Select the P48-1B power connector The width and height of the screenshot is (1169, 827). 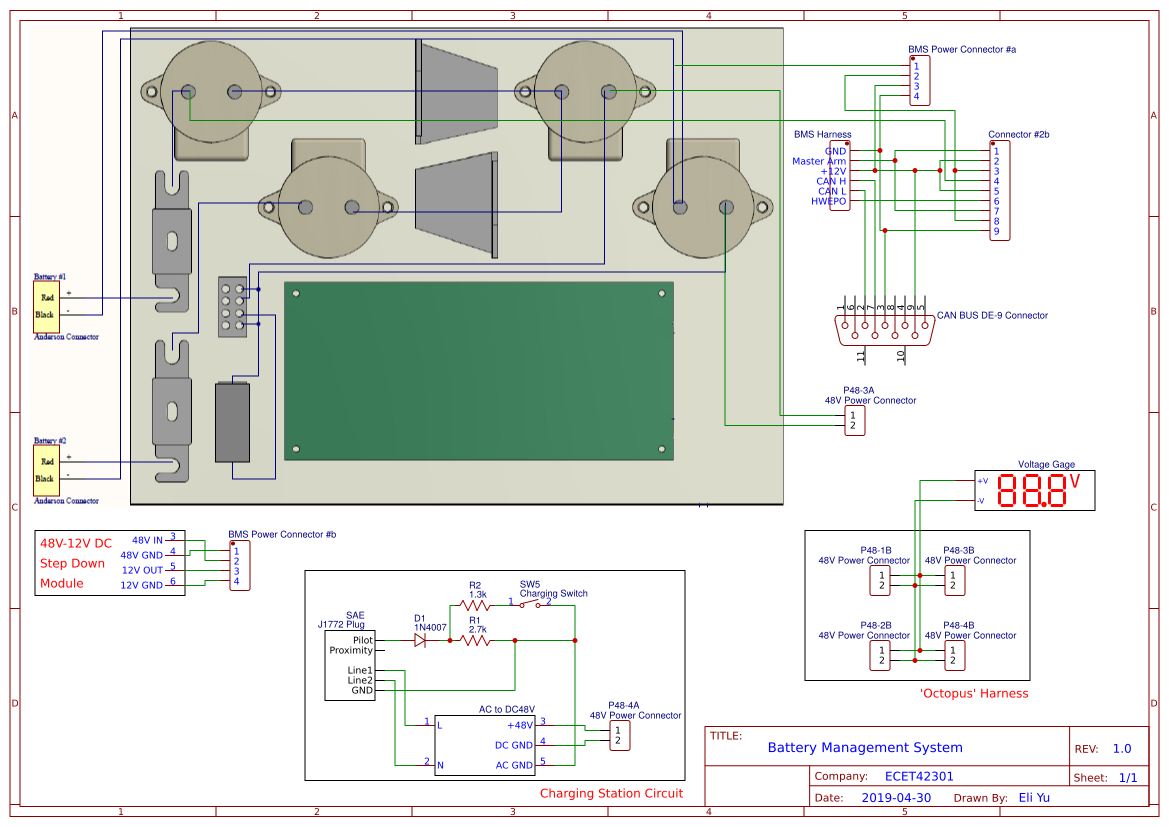(x=880, y=581)
